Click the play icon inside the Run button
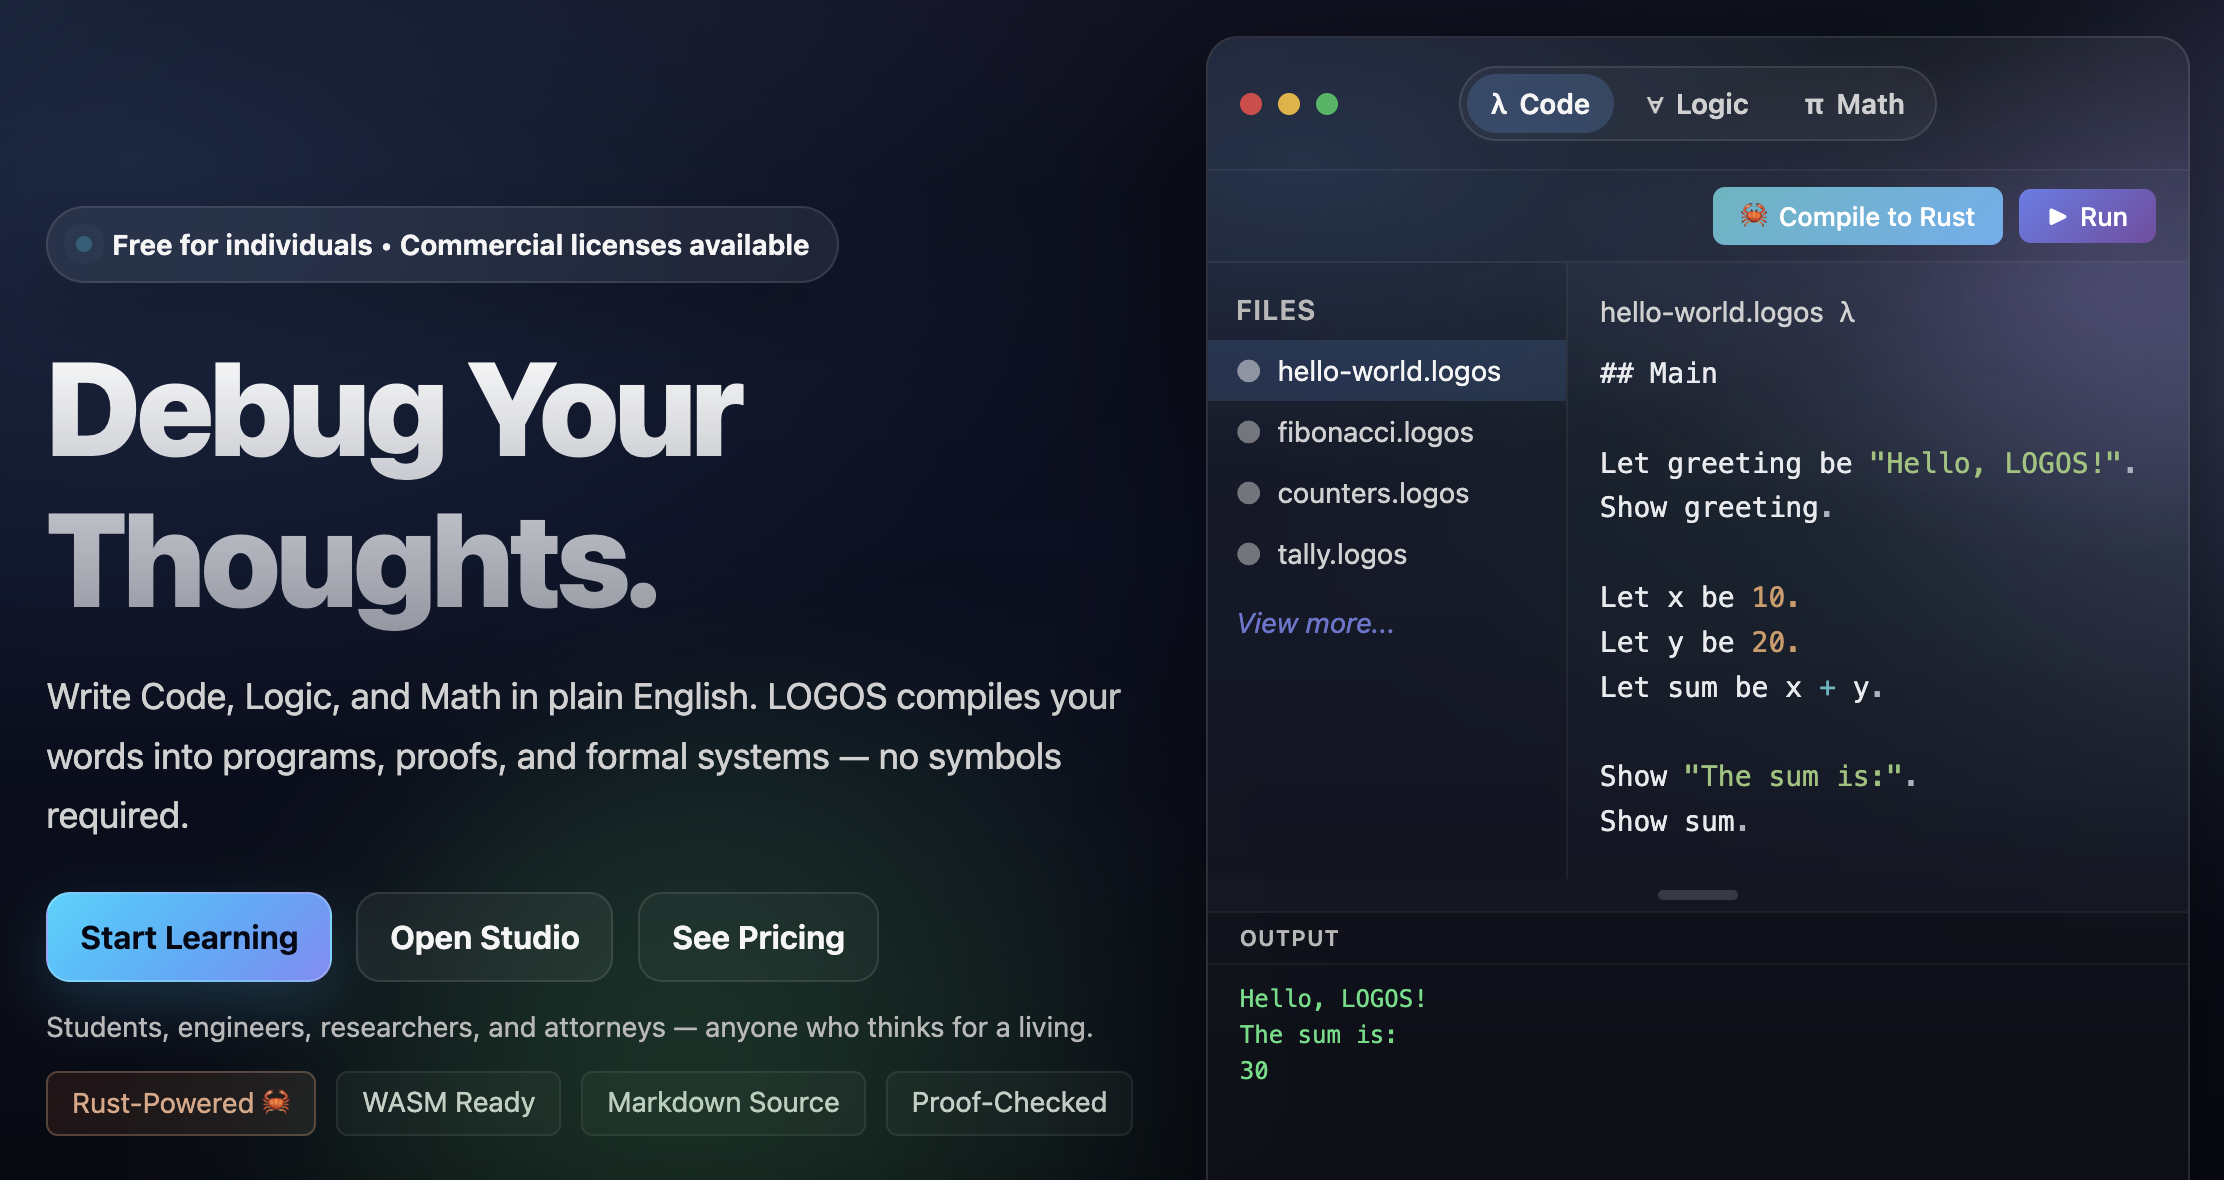 [2057, 216]
